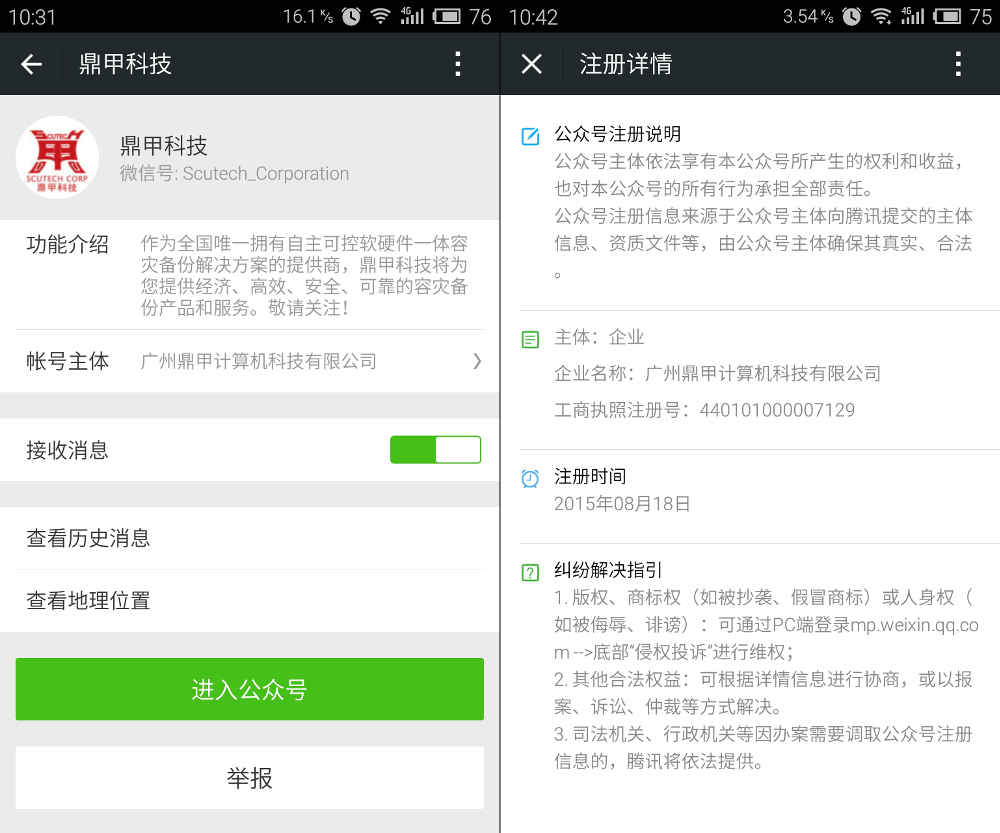Screen dimensions: 1000x833
Task: Tap the 纠纷解决指引 heading
Action: [608, 570]
